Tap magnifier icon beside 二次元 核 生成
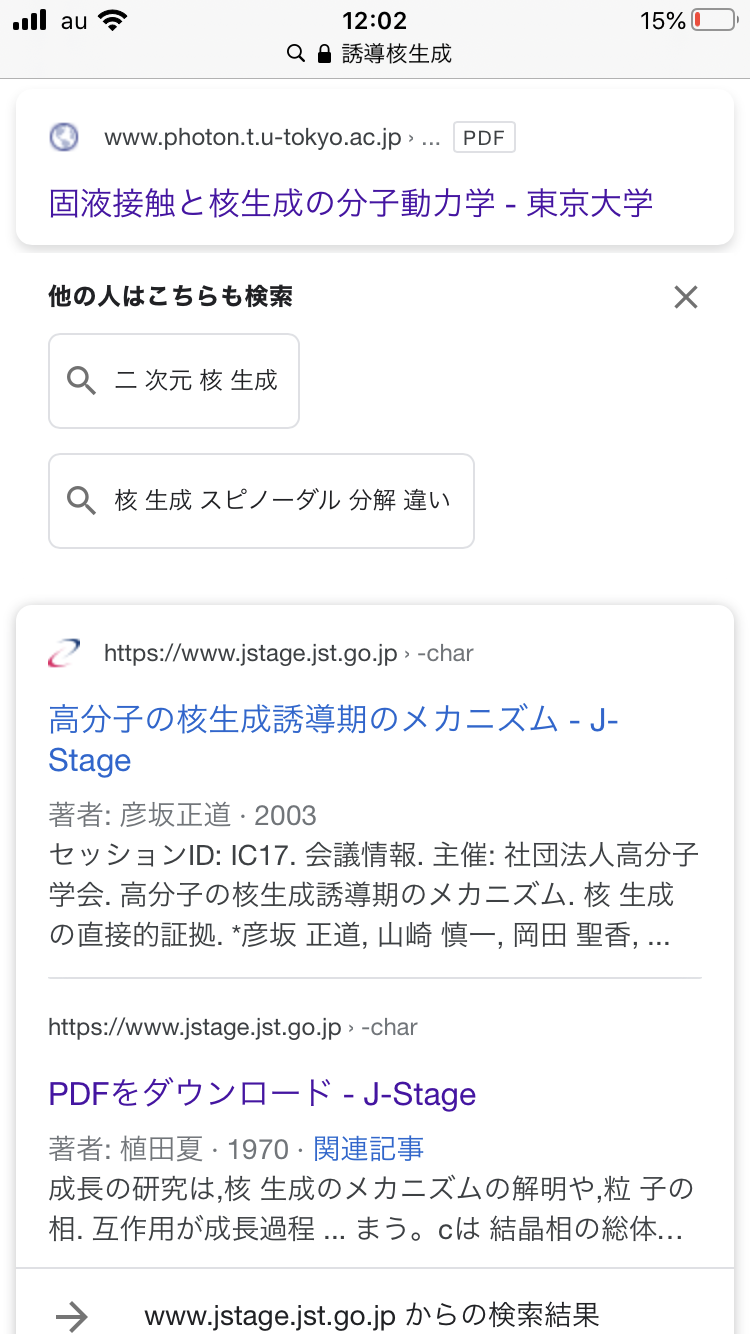The height and width of the screenshot is (1334, 750). pos(81,381)
